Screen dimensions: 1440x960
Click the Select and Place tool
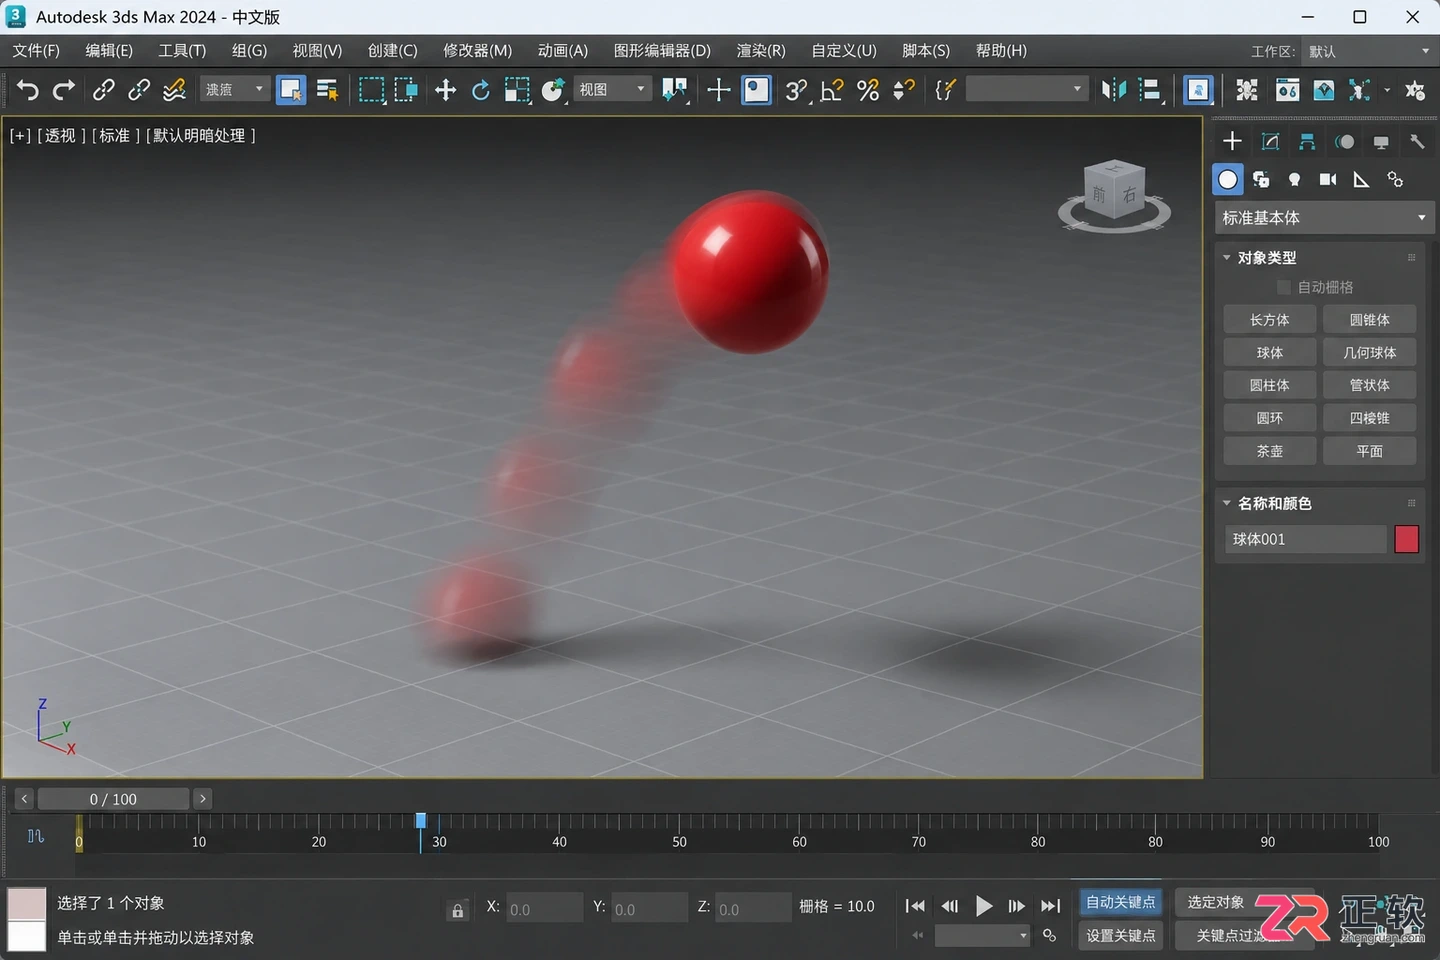coord(553,90)
